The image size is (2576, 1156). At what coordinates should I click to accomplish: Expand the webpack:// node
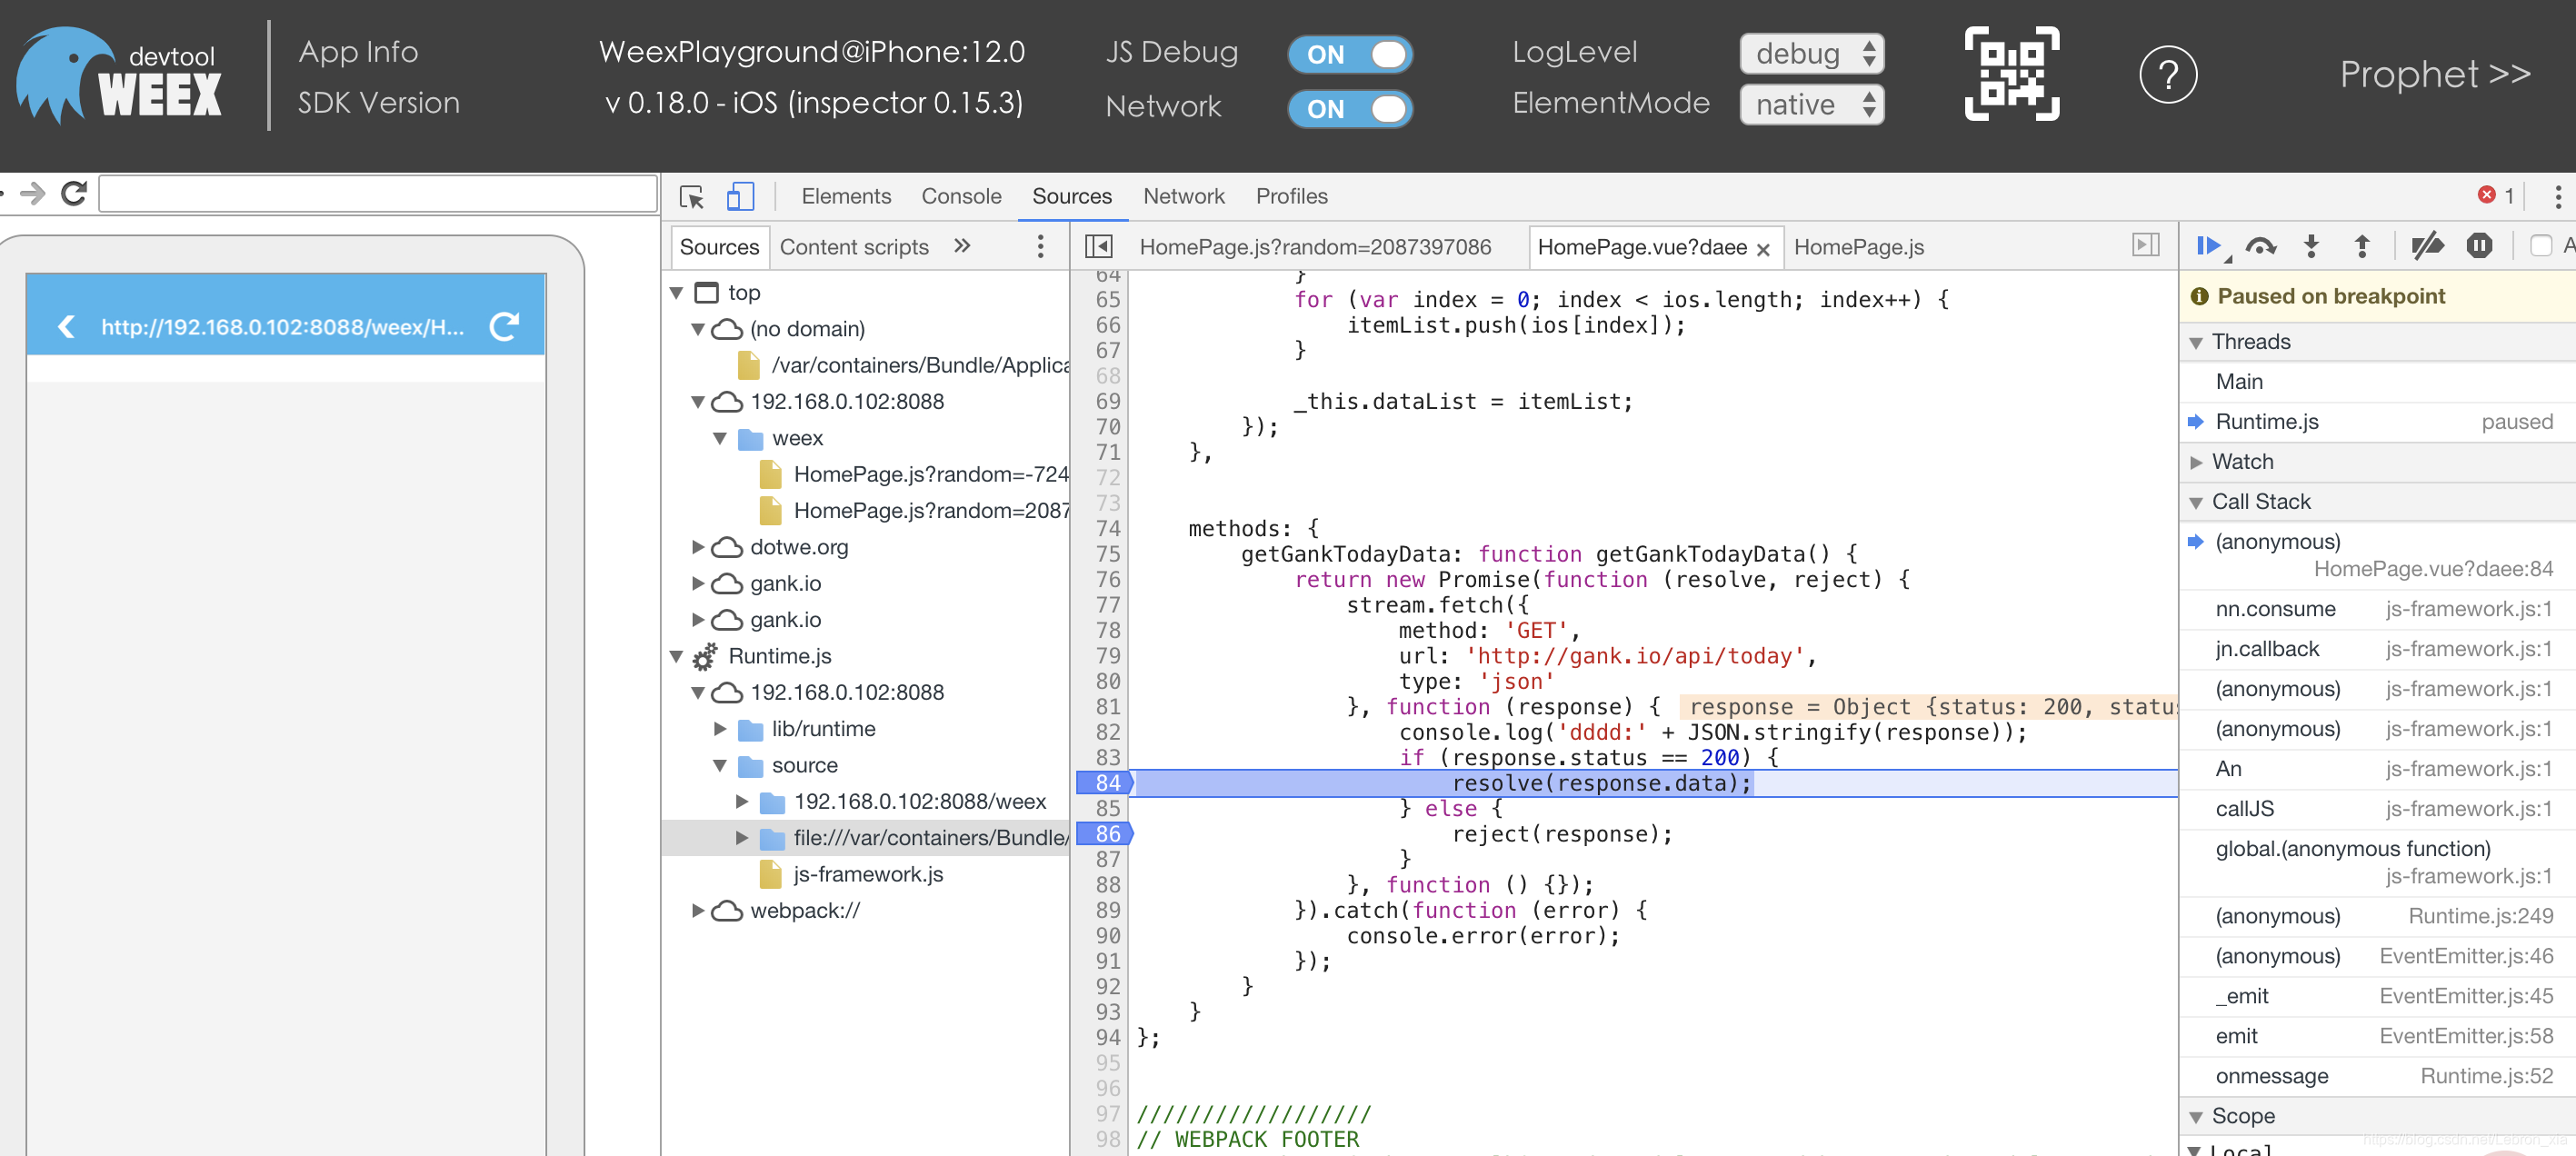[698, 911]
